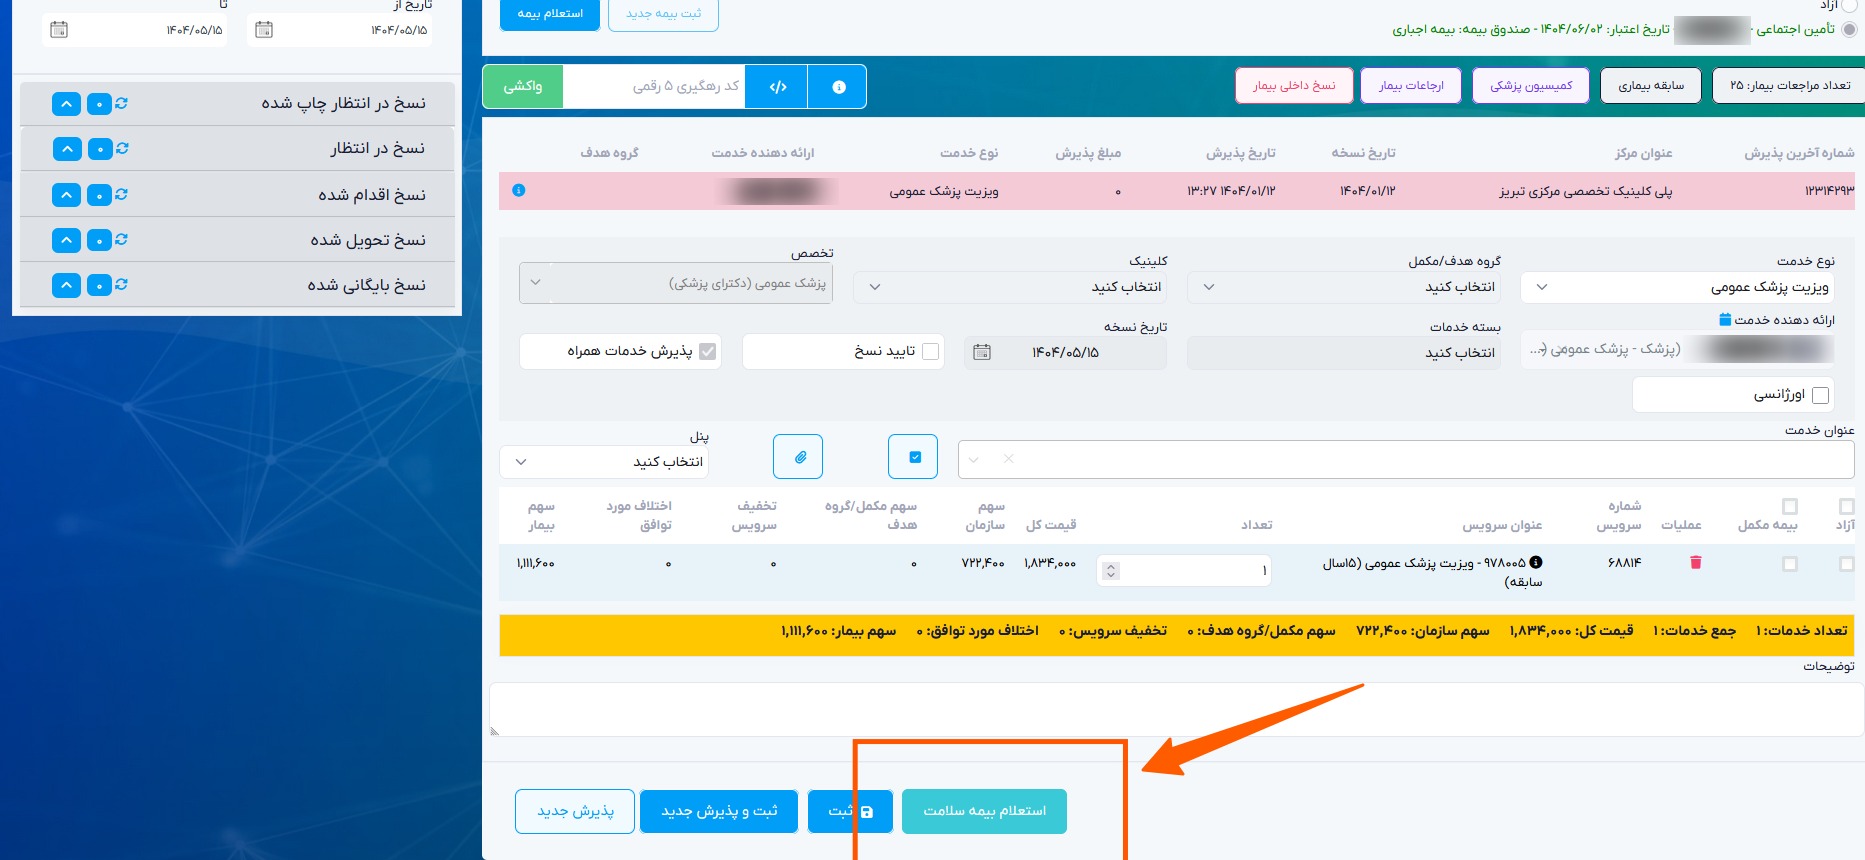Clear the عنوان خدمت field with the X
The image size is (1865, 860).
click(x=1009, y=459)
